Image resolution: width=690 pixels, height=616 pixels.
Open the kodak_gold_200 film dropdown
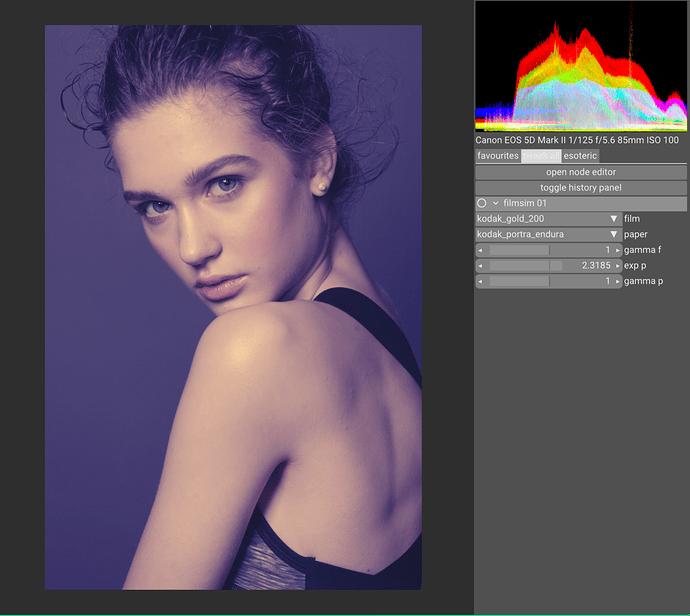pyautogui.click(x=548, y=219)
